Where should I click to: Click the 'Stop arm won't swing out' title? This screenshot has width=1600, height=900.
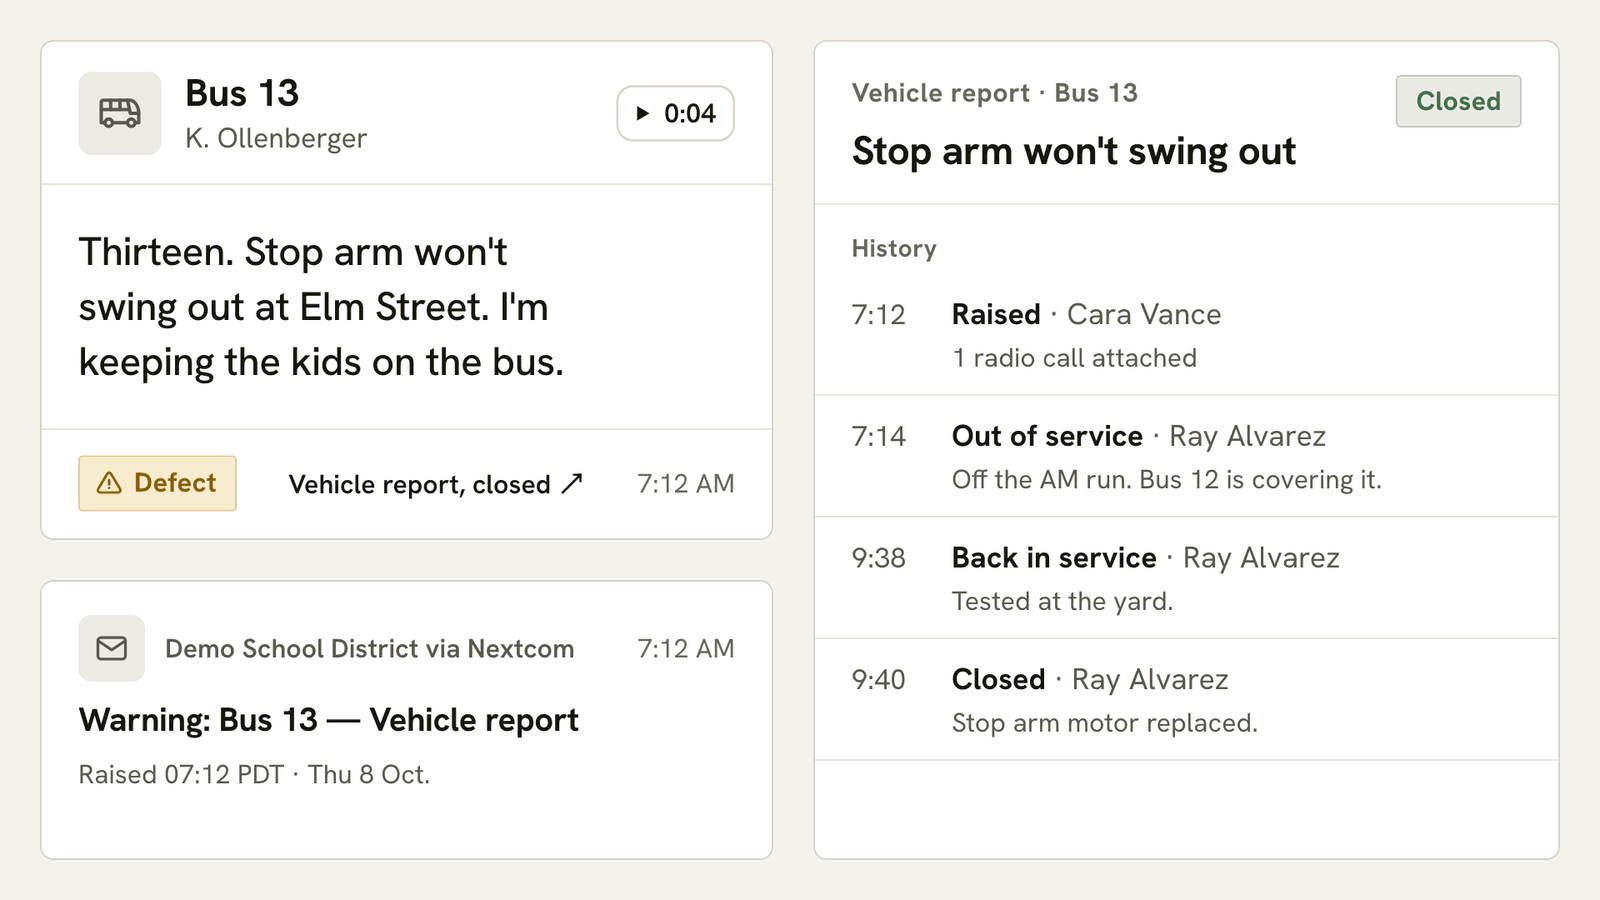click(1074, 151)
